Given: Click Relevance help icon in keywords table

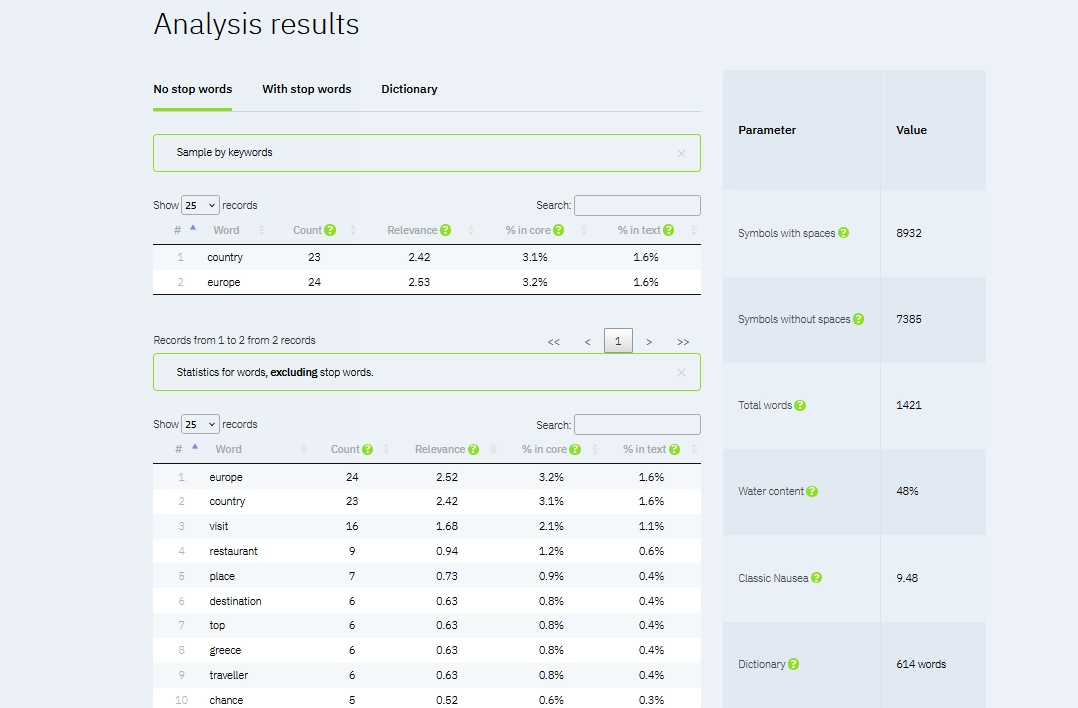Looking at the screenshot, I should [x=445, y=230].
